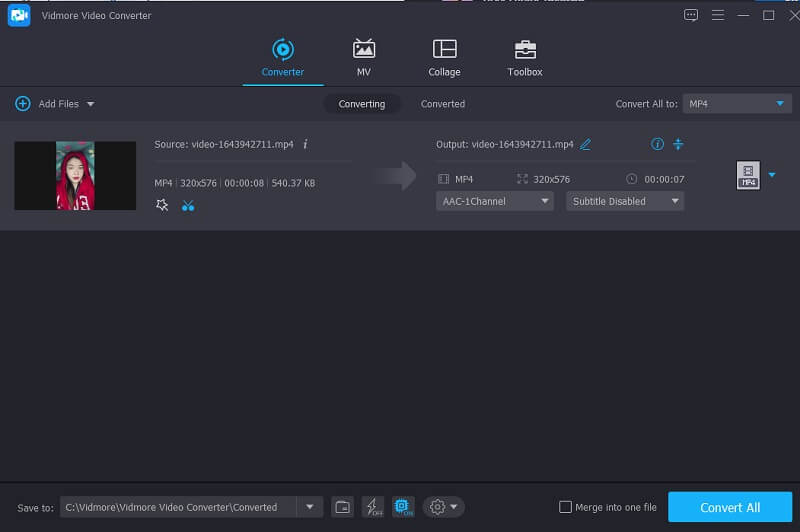Toggle the hardware acceleration lightning icon
The height and width of the screenshot is (532, 800).
point(372,507)
